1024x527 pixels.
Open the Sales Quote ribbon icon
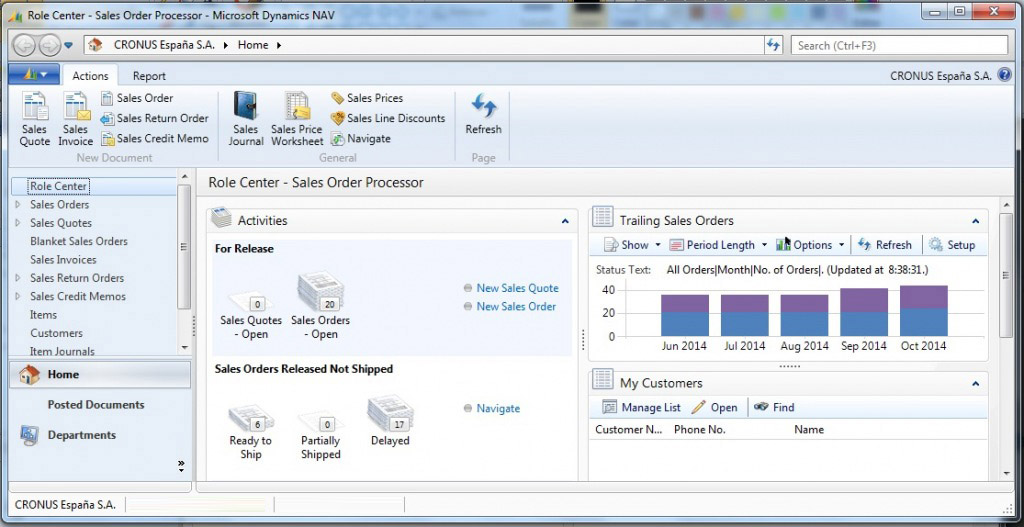click(35, 119)
